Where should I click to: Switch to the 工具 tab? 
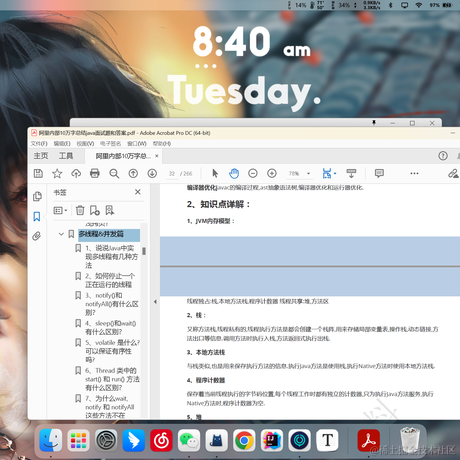(66, 156)
